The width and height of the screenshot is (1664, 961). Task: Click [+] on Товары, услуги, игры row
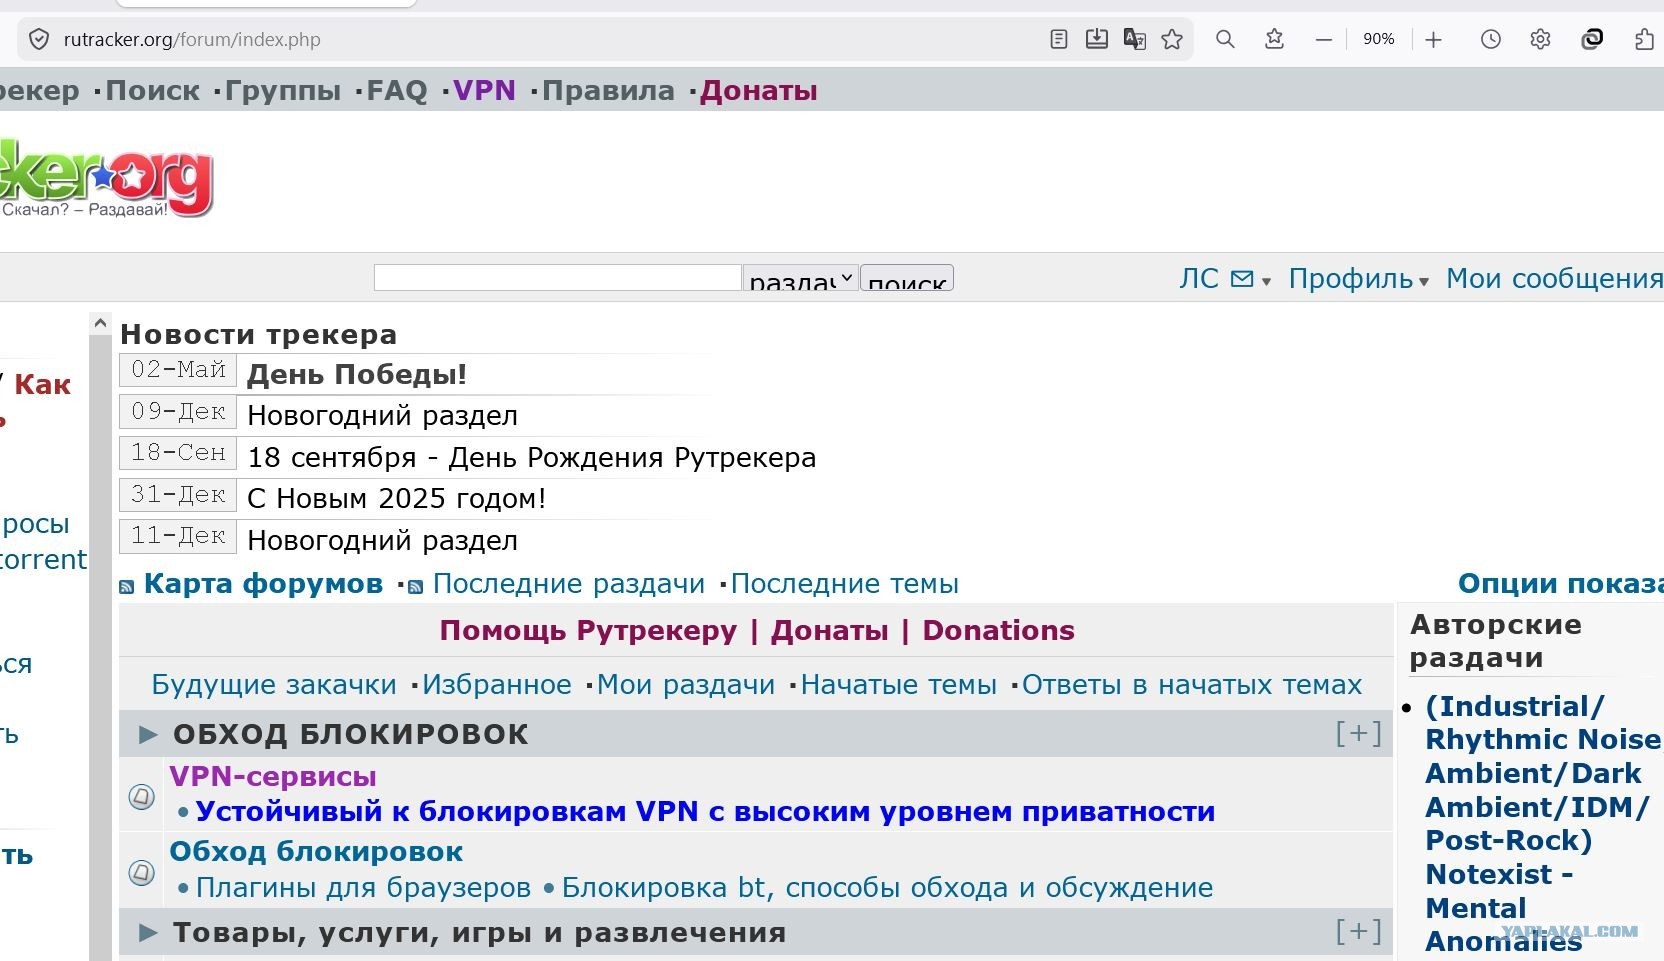(1358, 932)
